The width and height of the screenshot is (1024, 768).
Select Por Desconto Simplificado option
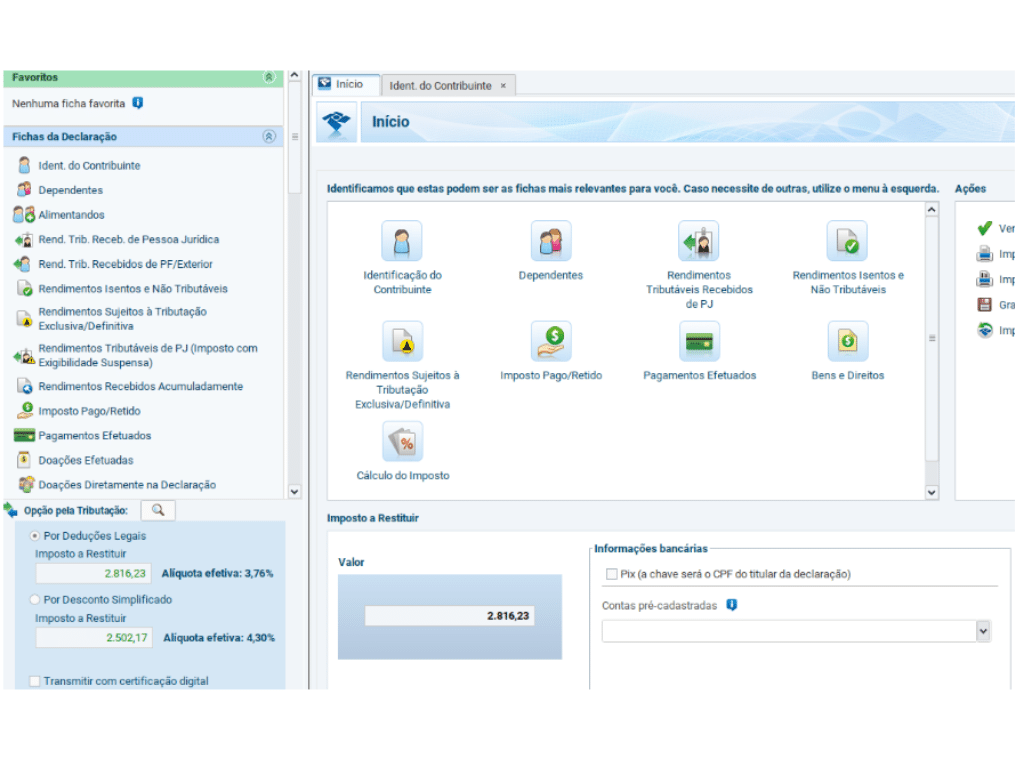click(x=36, y=600)
